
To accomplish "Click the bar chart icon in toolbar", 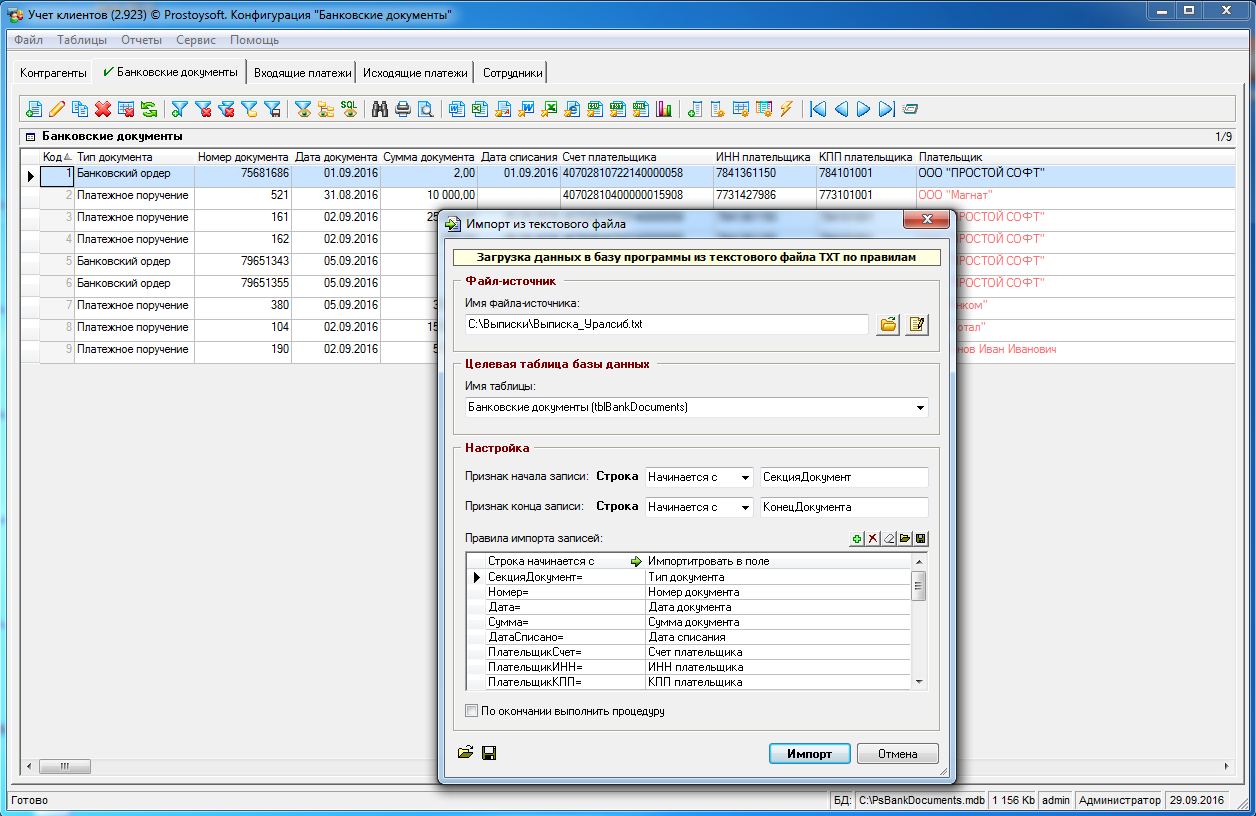I will click(x=664, y=109).
